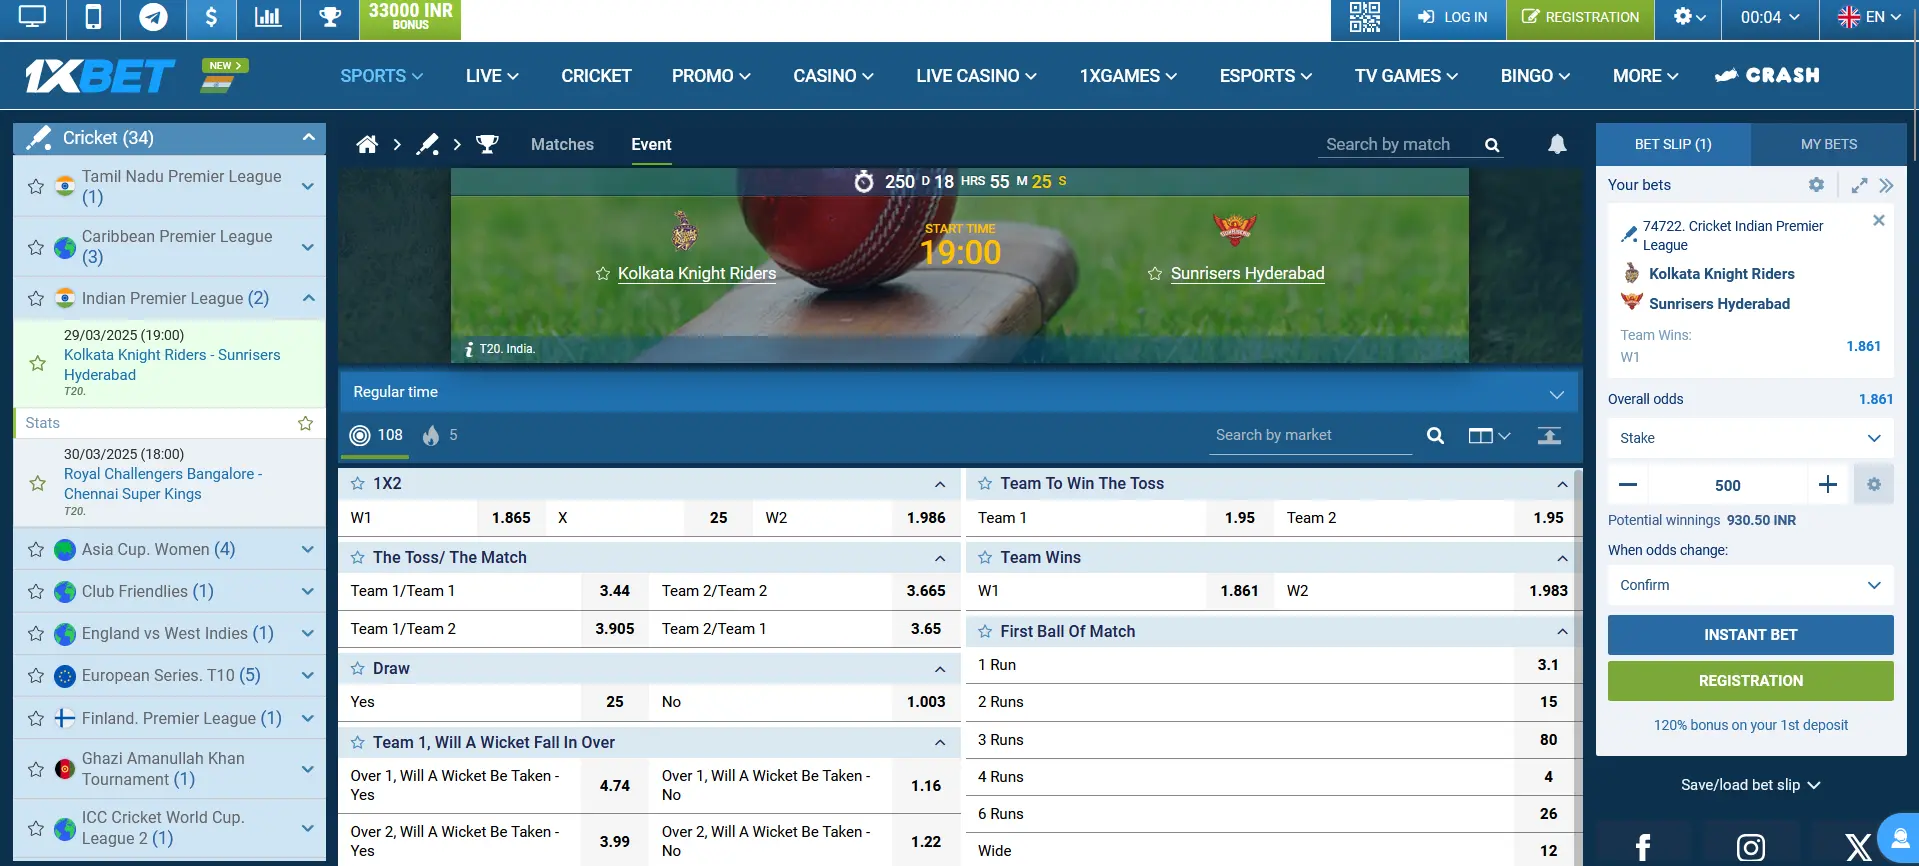The image size is (1919, 866).
Task: Collapse the Cricket (34) sidebar section
Action: tap(308, 138)
